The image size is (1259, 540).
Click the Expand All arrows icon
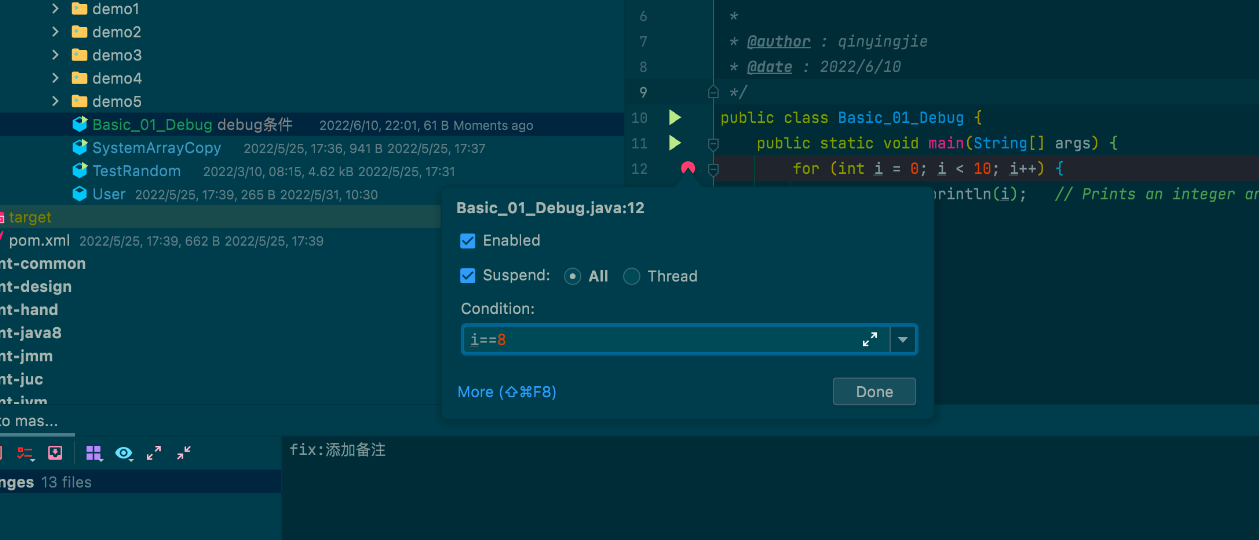[x=154, y=453]
